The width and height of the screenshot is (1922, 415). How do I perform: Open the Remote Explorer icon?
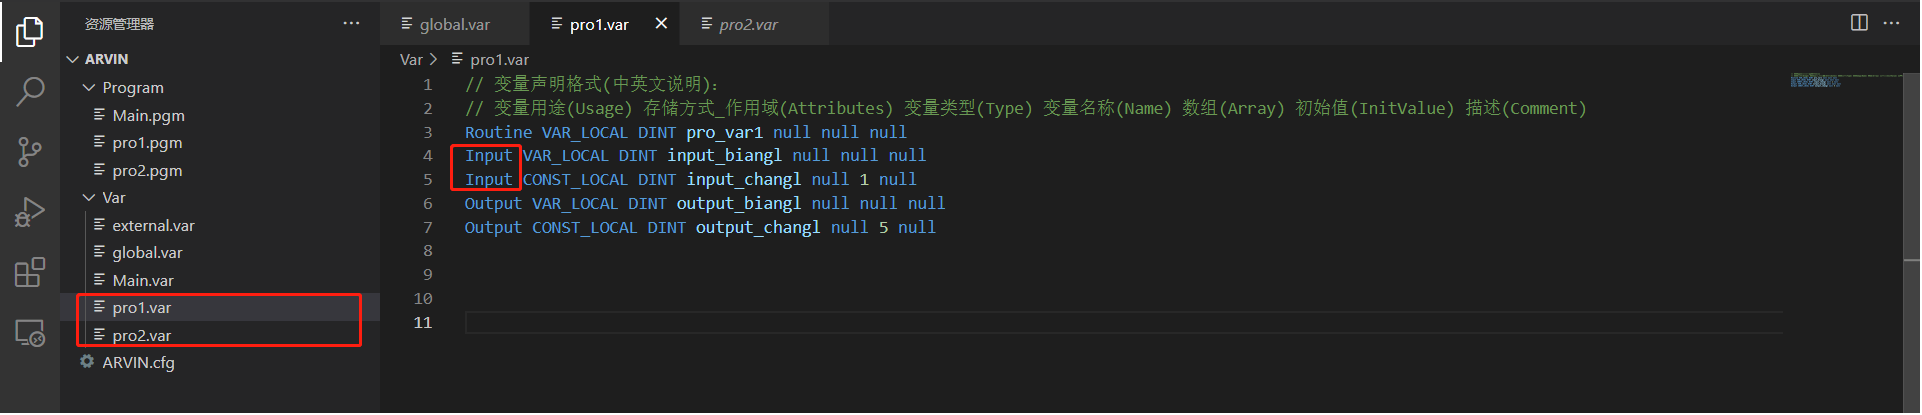tap(30, 333)
